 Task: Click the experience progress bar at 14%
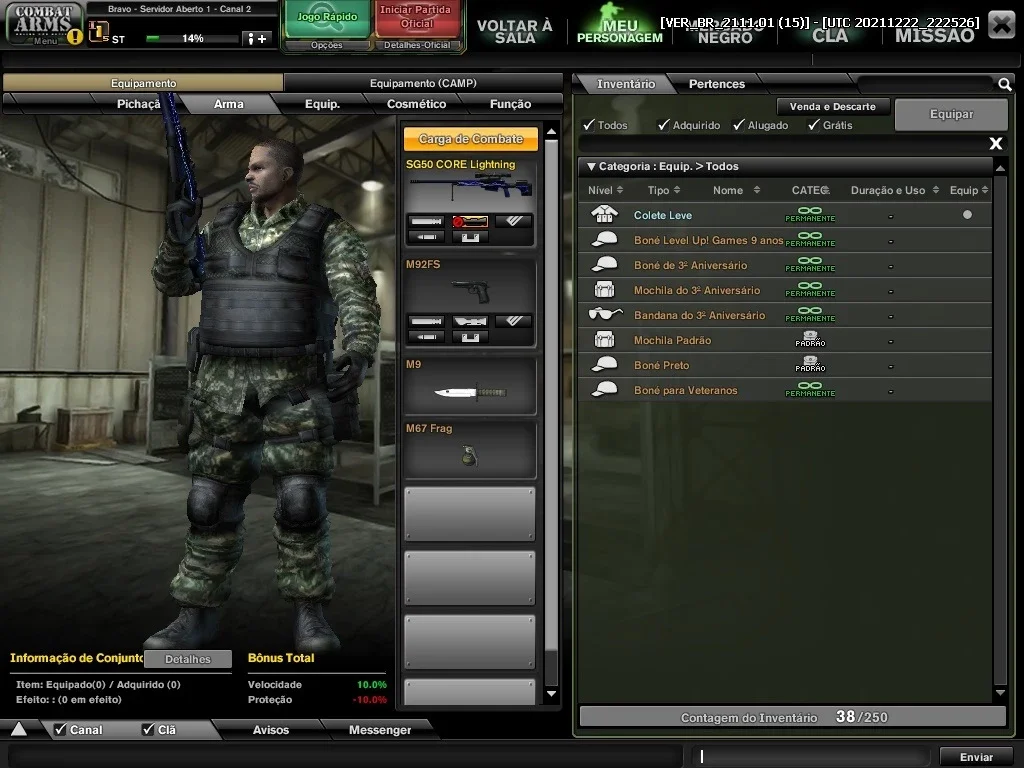click(x=191, y=39)
